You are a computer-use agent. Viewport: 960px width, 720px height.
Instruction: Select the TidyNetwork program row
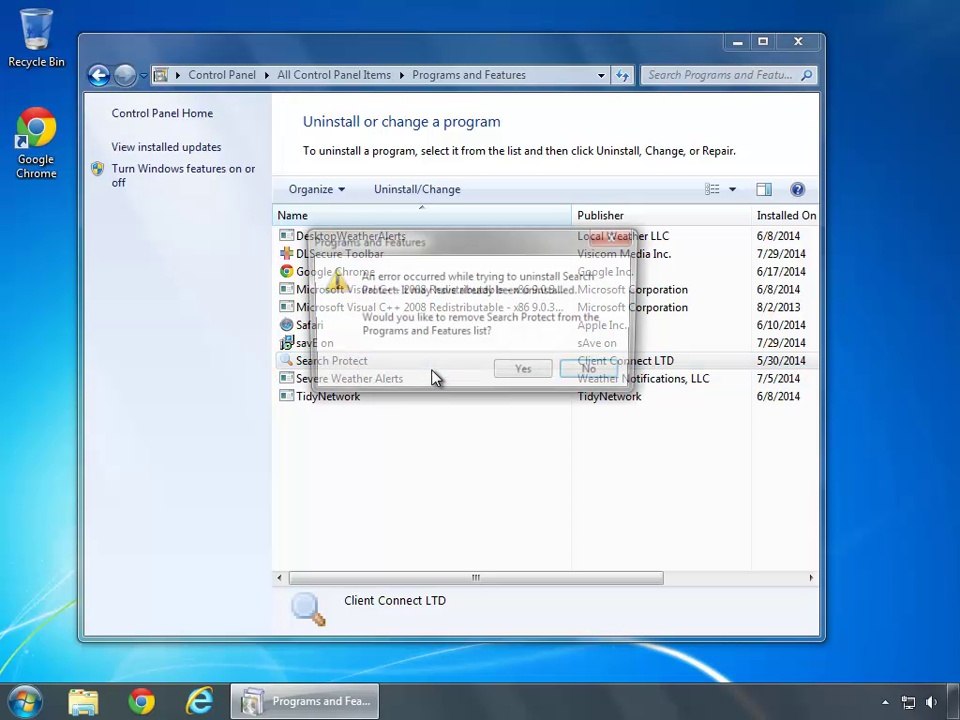(546, 396)
